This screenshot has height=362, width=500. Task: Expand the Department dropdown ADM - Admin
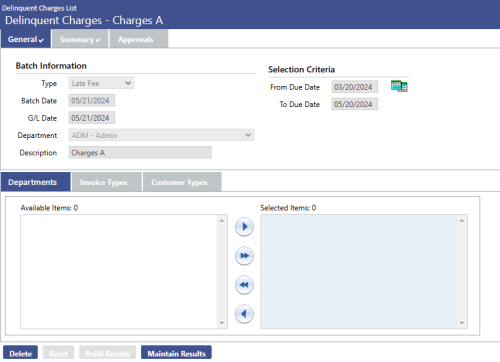pyautogui.click(x=161, y=135)
